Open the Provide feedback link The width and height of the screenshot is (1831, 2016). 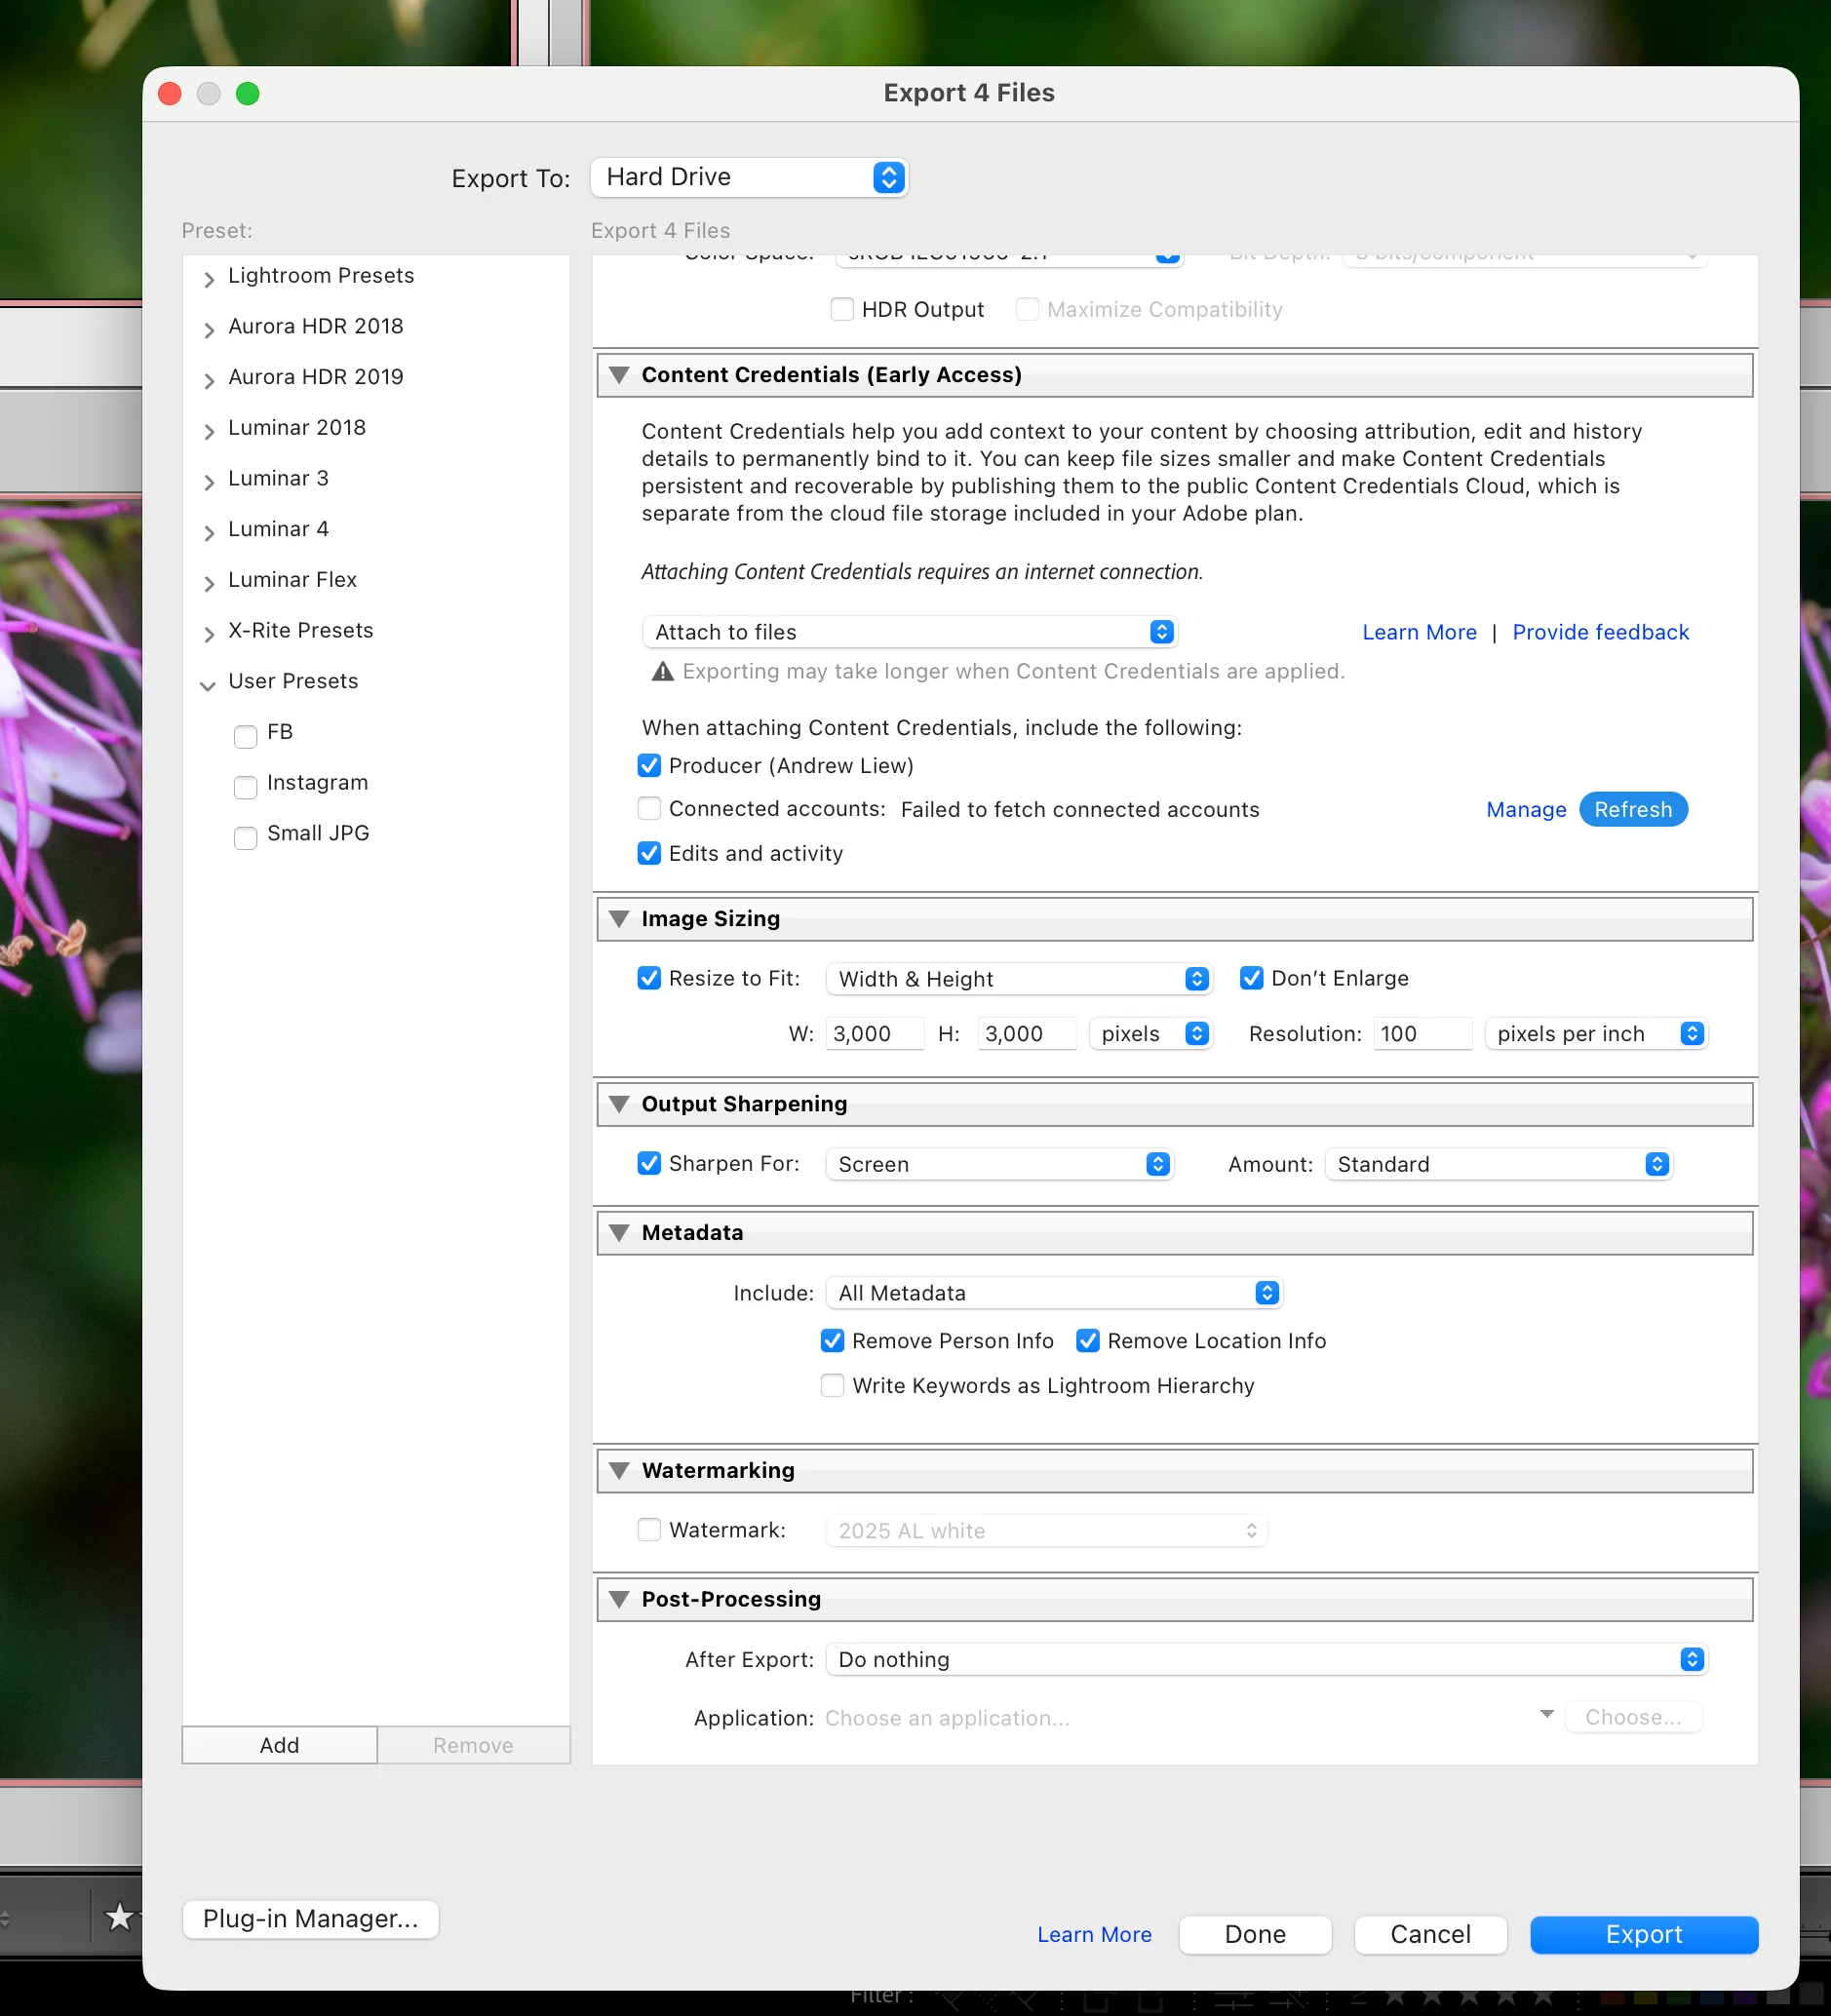pos(1600,632)
